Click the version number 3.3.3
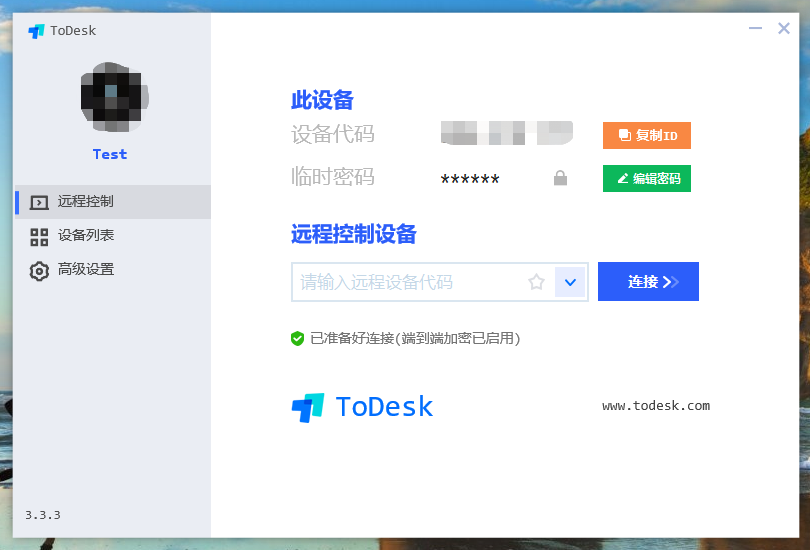 43,515
